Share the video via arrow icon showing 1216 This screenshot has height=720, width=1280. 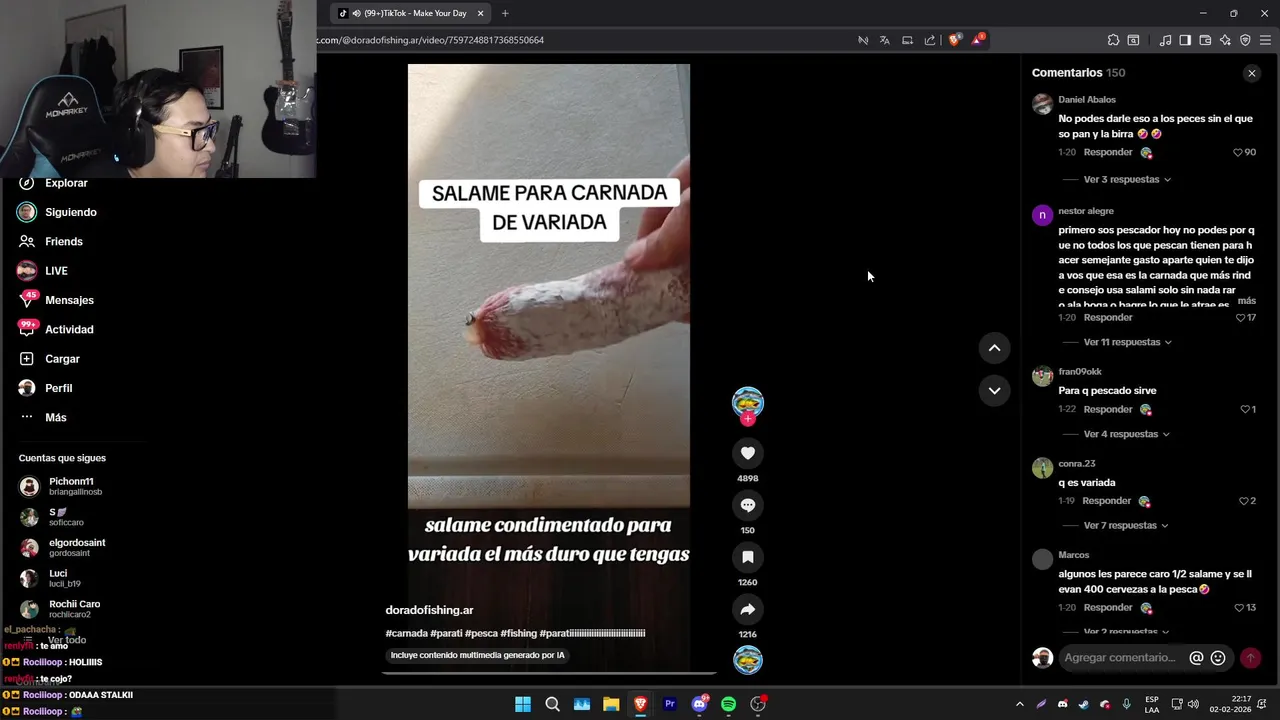[747, 609]
